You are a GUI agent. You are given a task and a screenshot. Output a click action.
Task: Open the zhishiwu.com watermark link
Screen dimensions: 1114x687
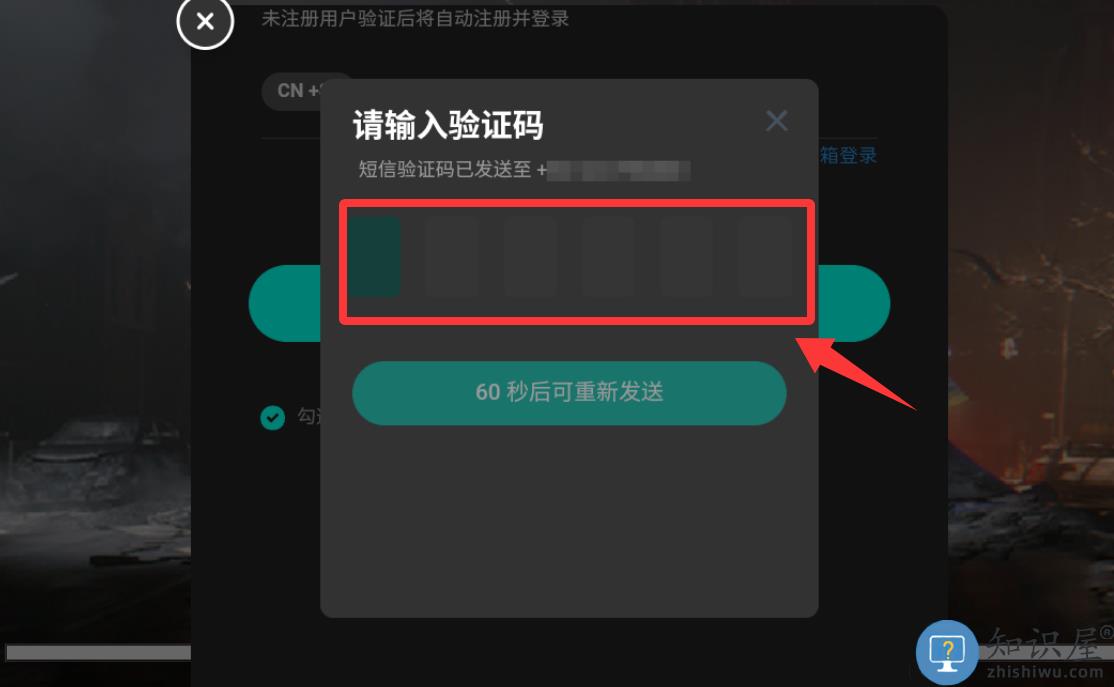1044,671
